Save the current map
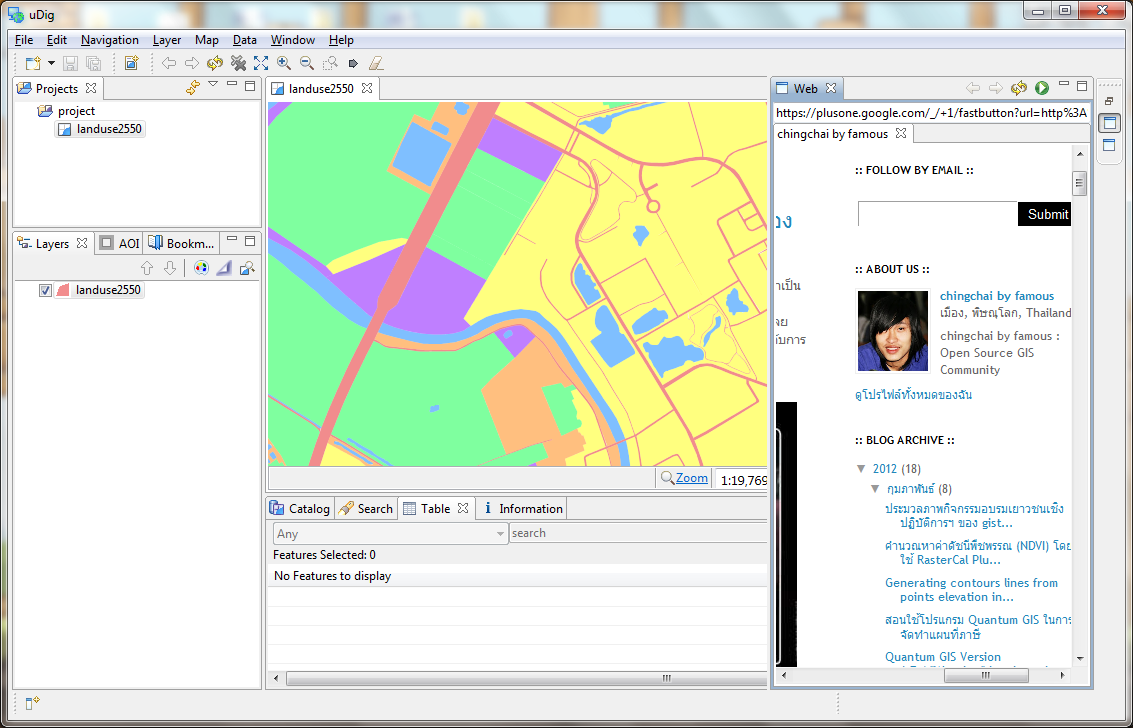The image size is (1133, 728). point(70,62)
